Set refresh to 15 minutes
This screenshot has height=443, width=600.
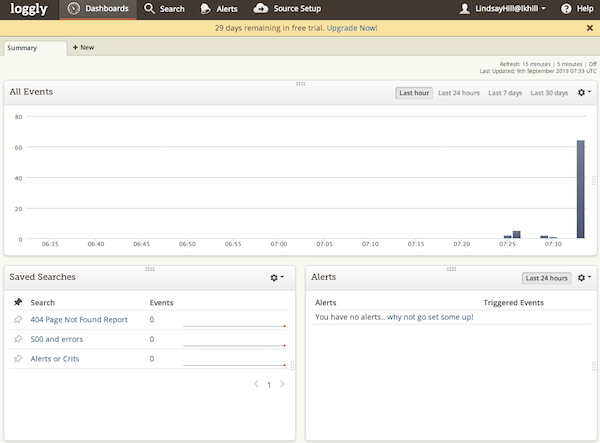tap(536, 64)
